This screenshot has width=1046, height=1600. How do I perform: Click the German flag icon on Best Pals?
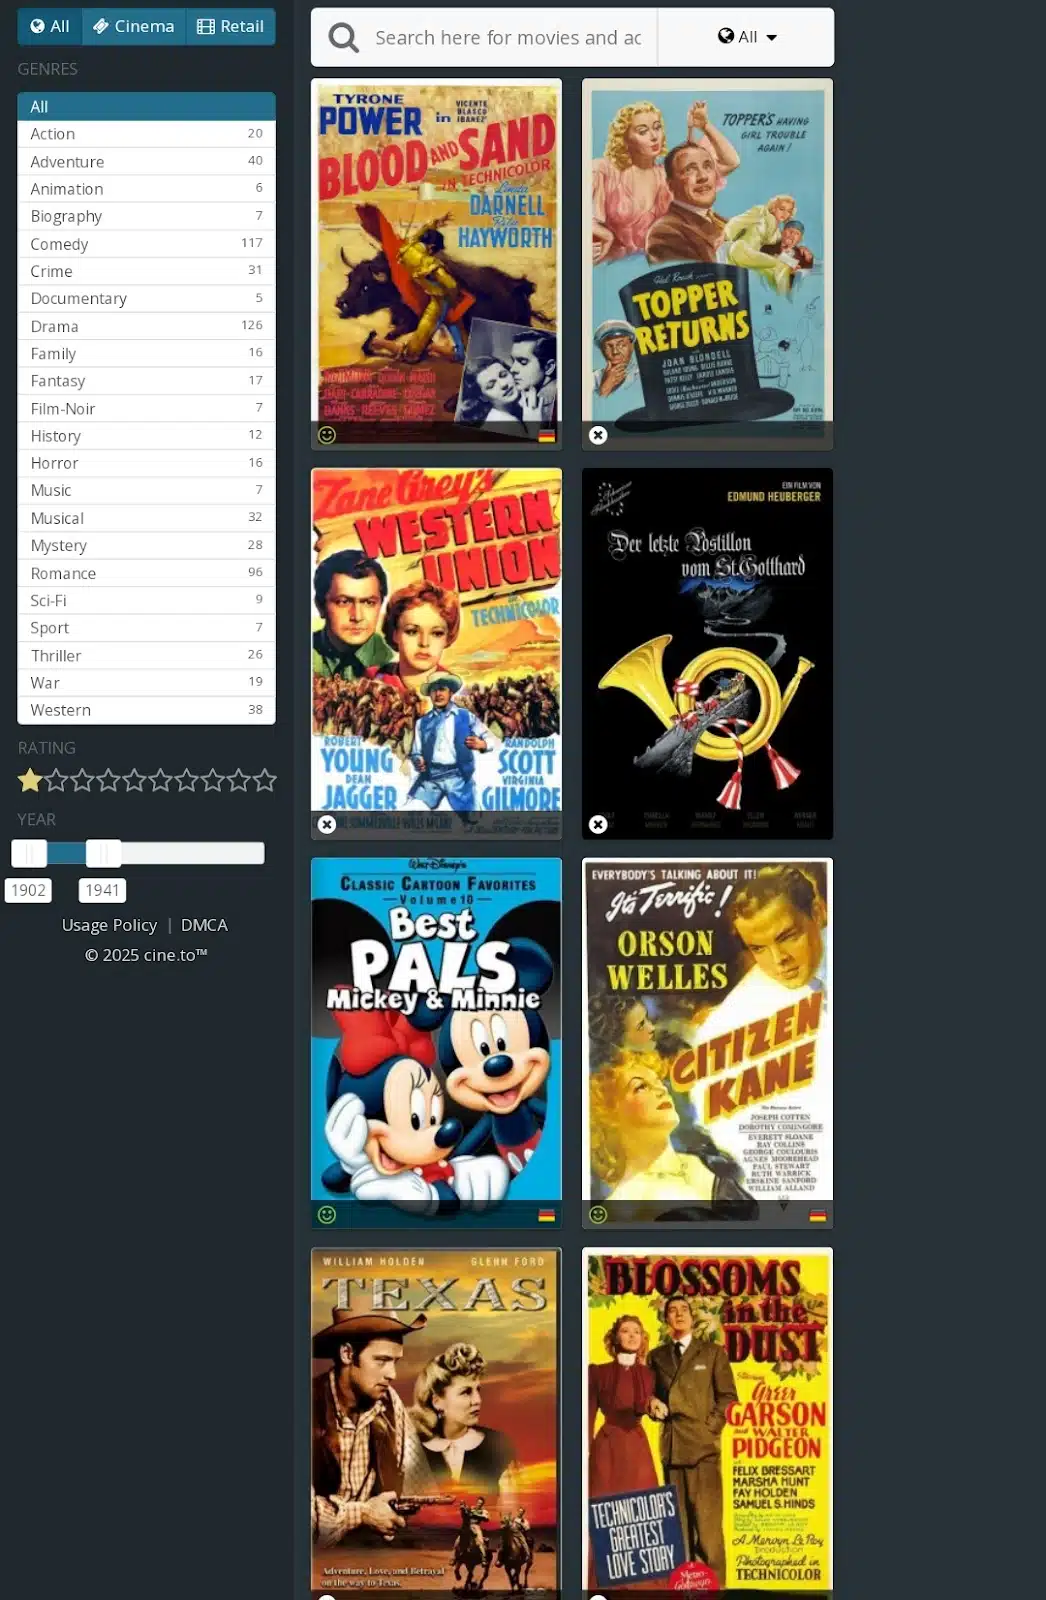point(546,1215)
